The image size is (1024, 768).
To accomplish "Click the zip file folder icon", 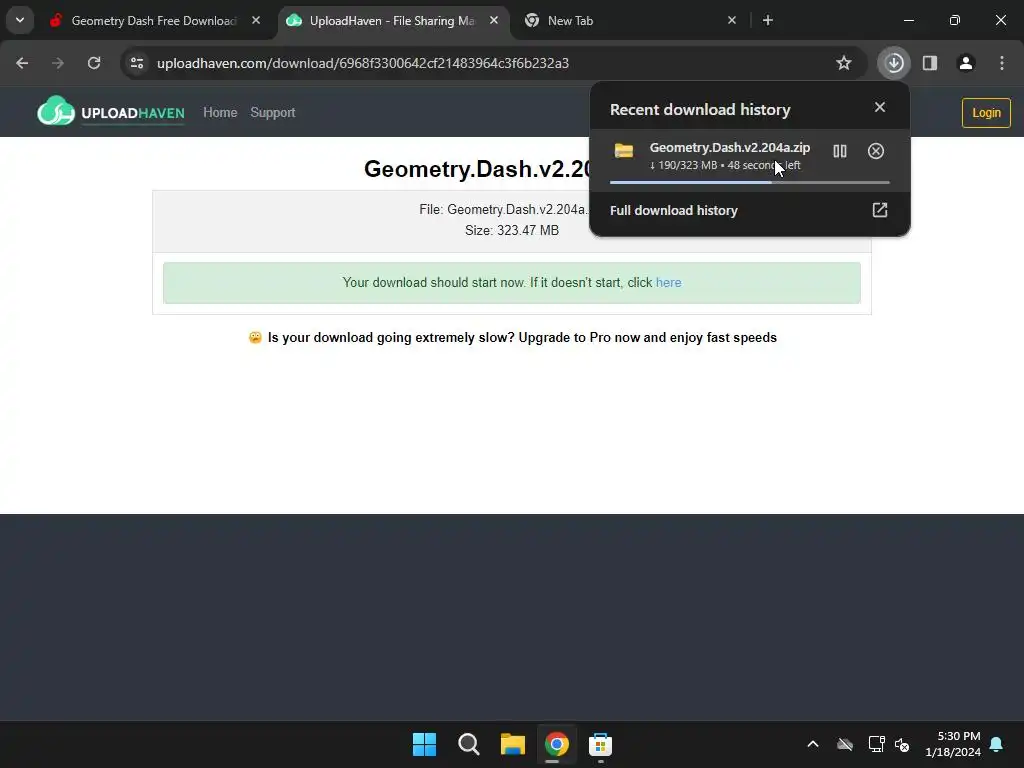I will [x=624, y=151].
